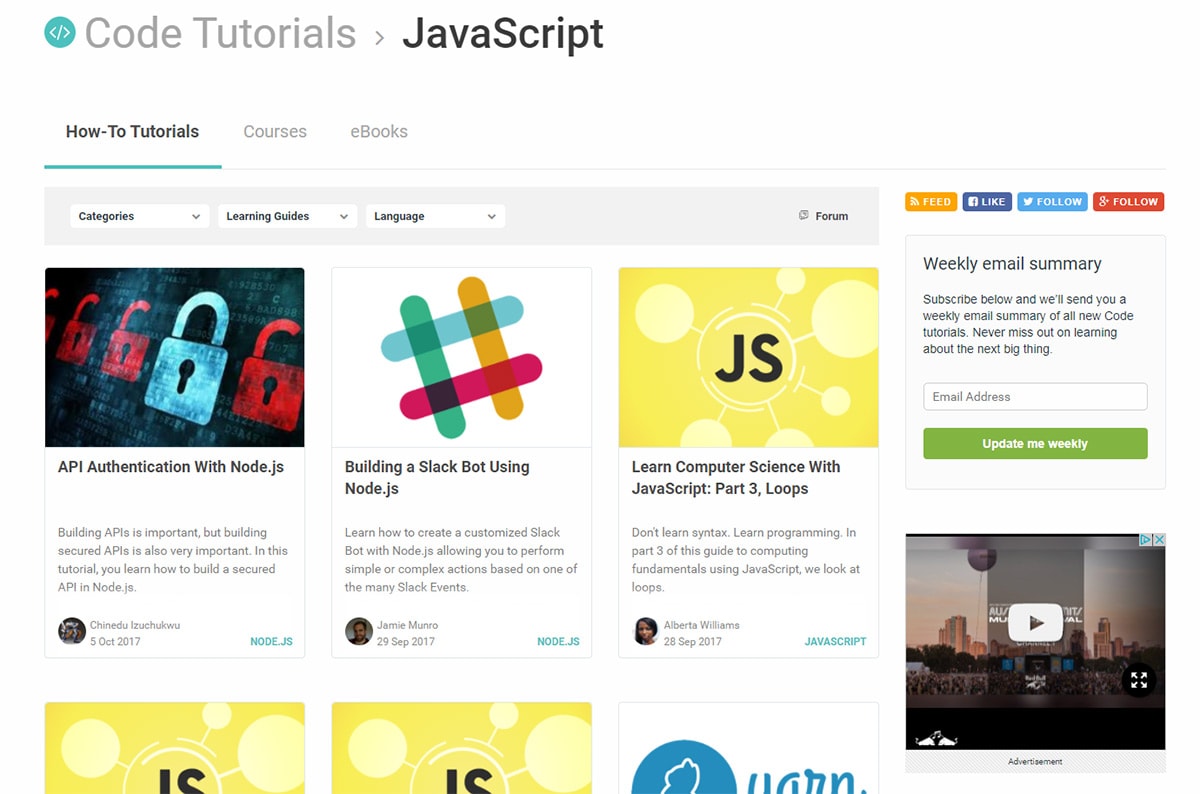1200x794 pixels.
Task: Open the JAVASCRIPT category link
Action: 835,641
